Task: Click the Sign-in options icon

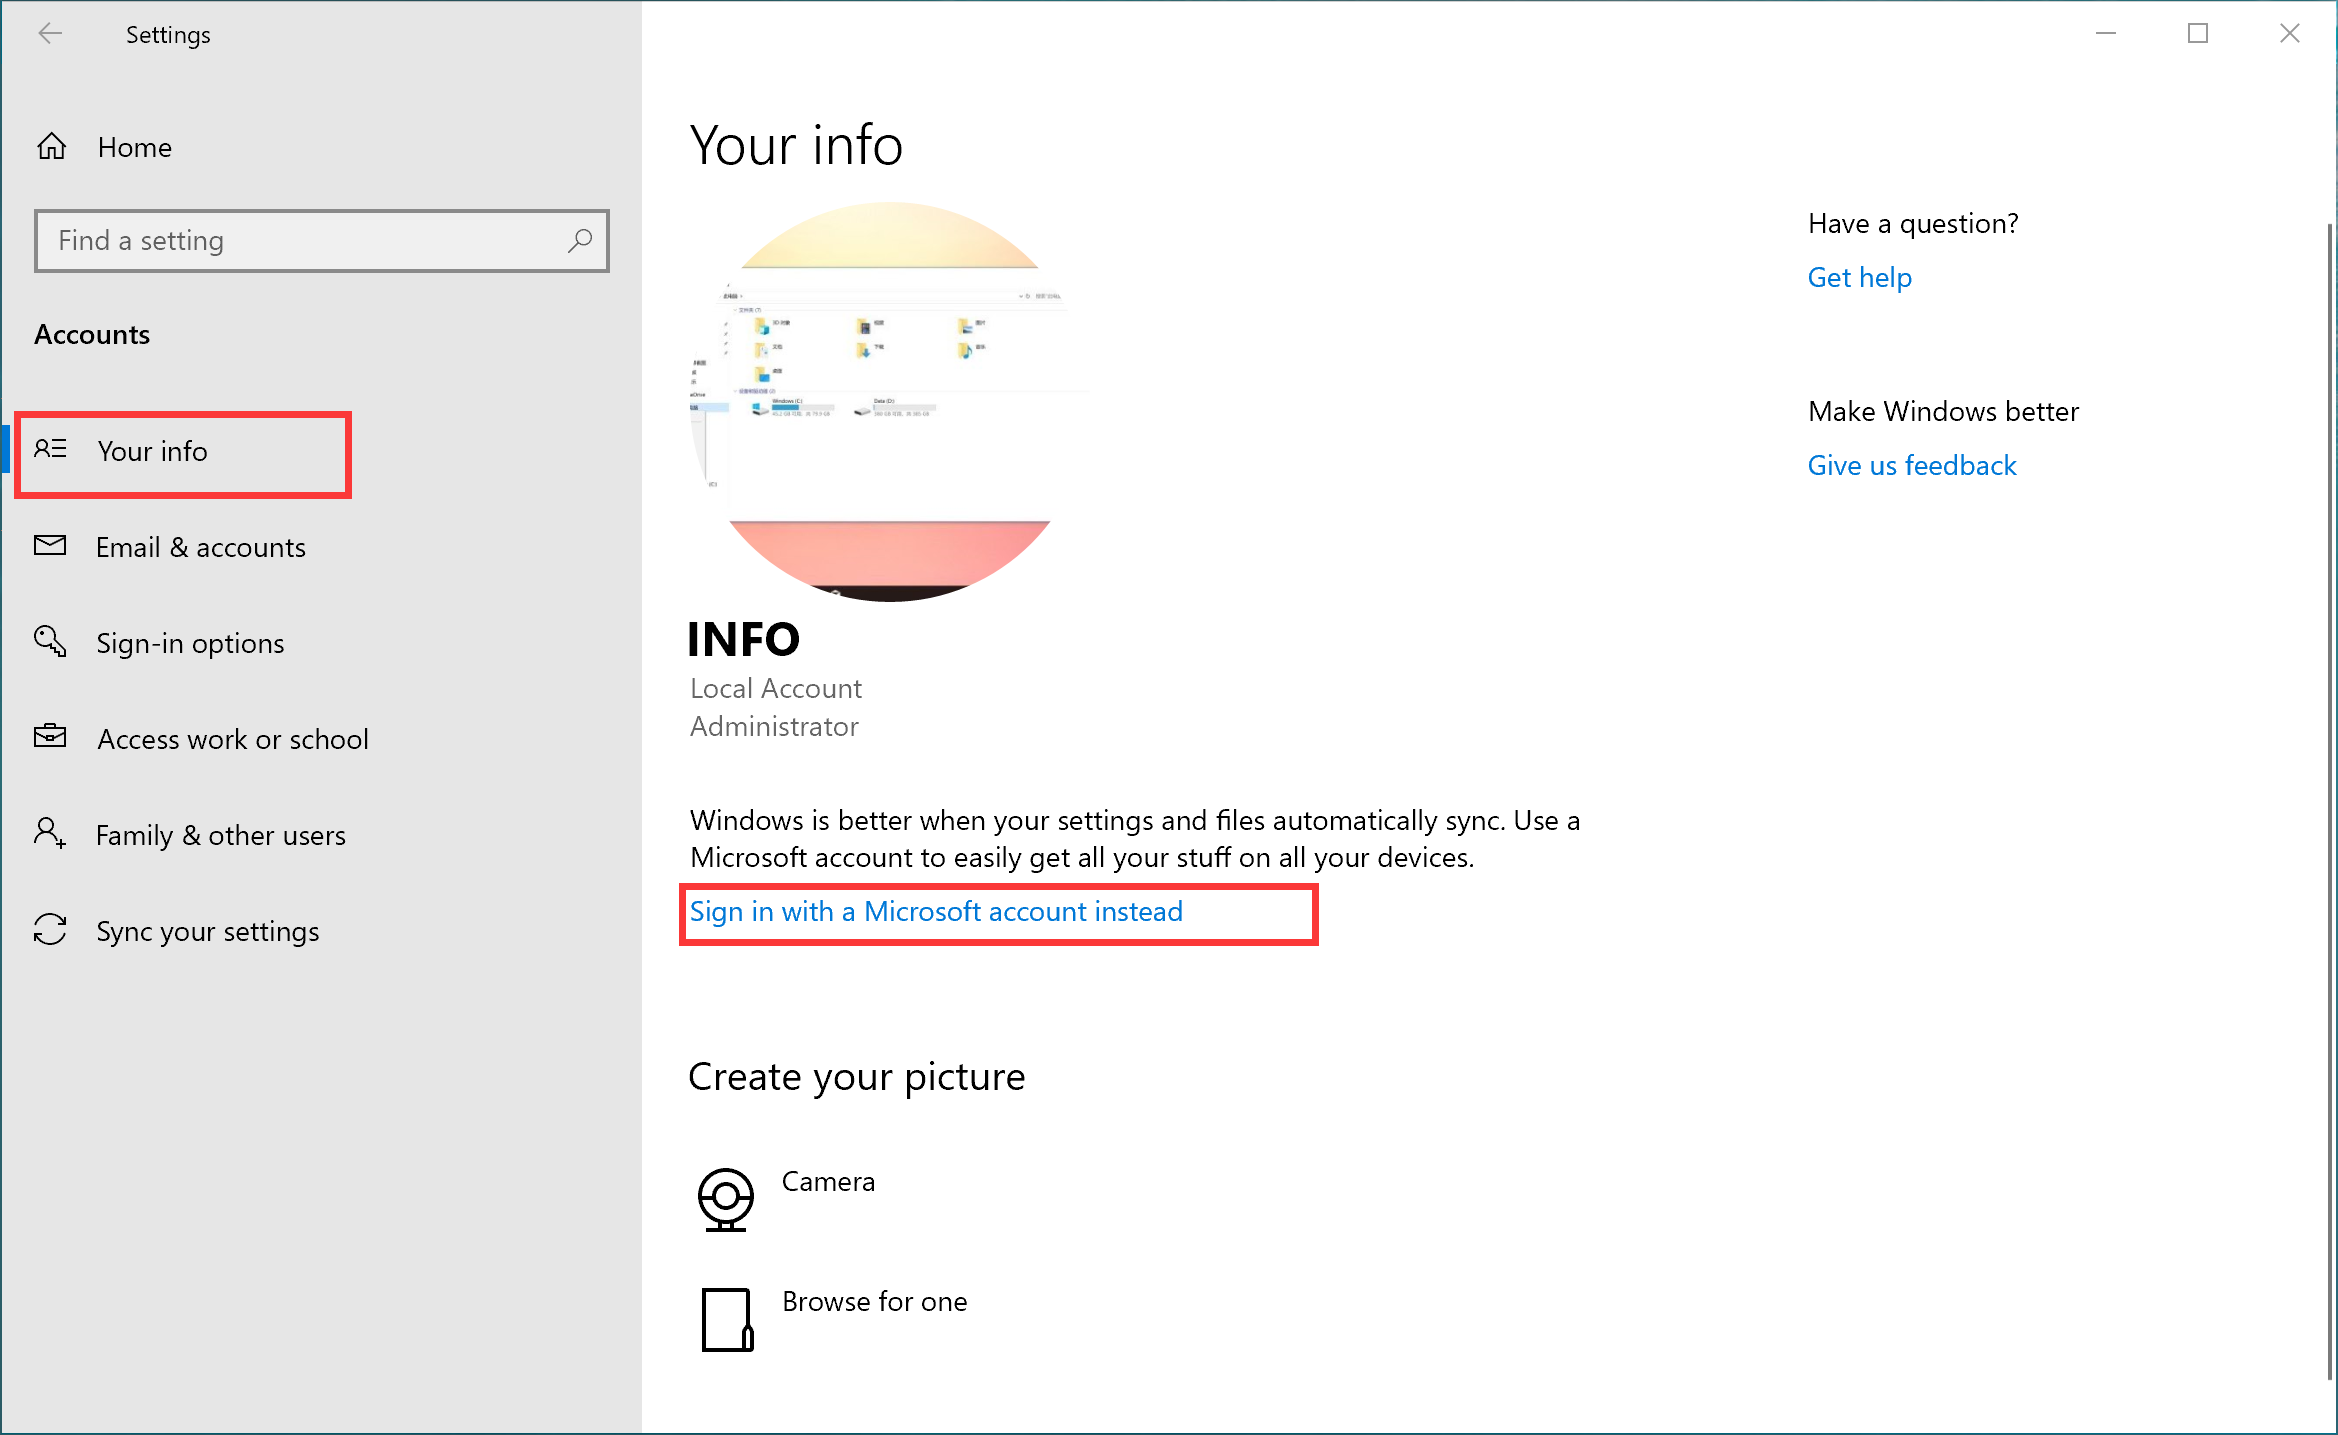Action: coord(52,643)
